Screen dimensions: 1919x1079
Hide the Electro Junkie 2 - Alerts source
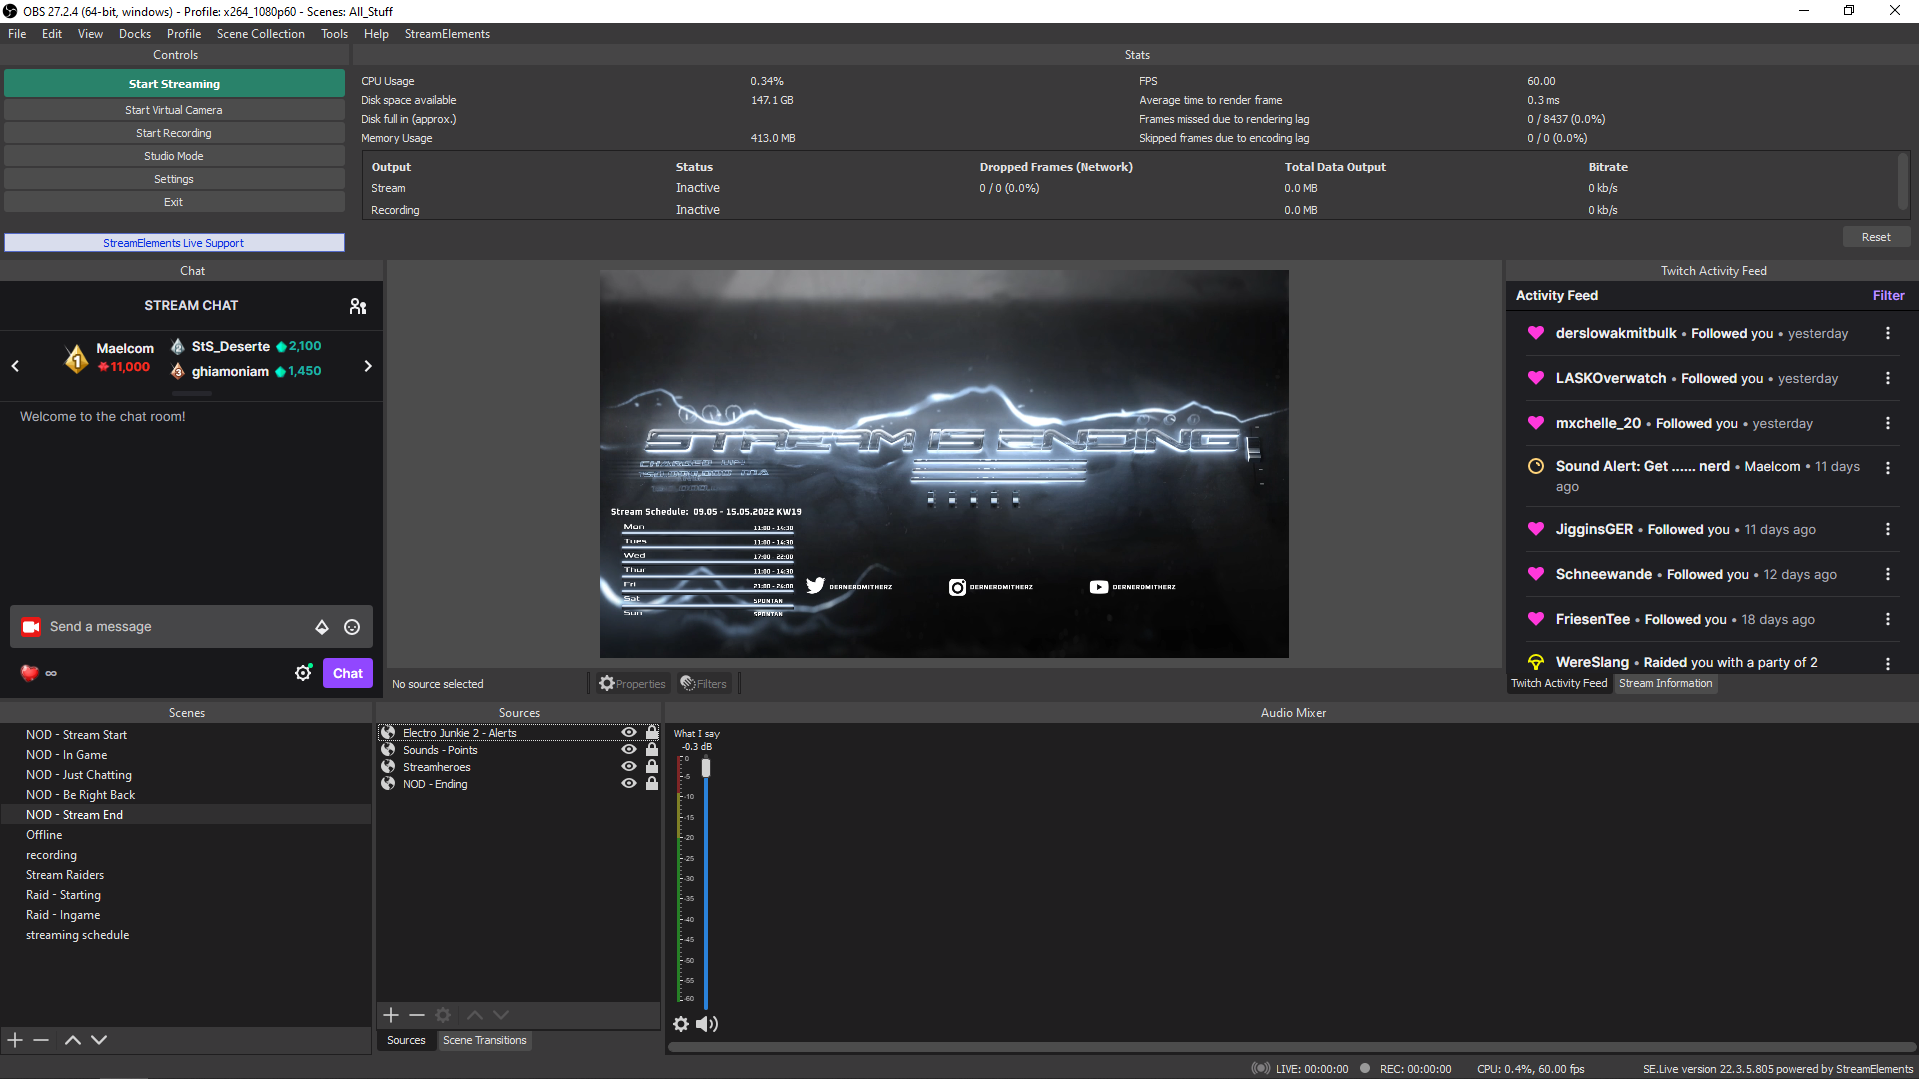(x=629, y=733)
